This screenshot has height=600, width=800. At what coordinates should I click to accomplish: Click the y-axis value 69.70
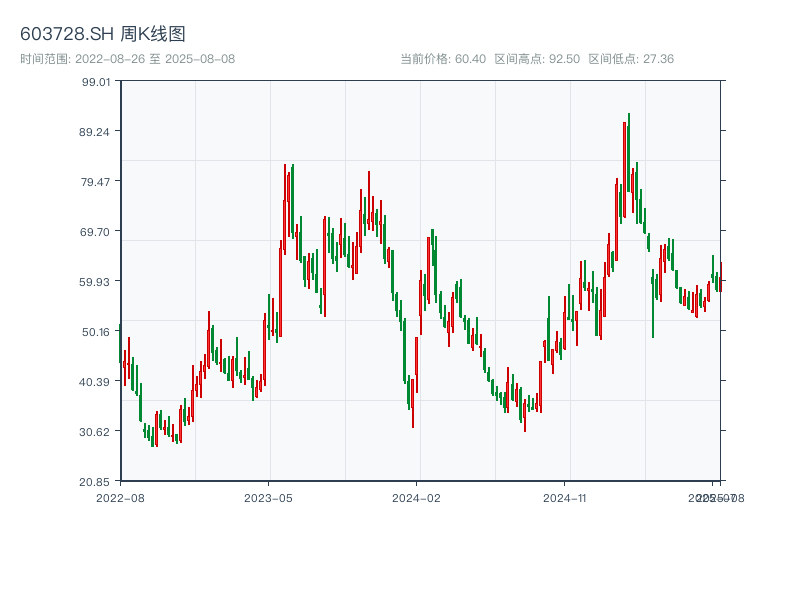95,232
